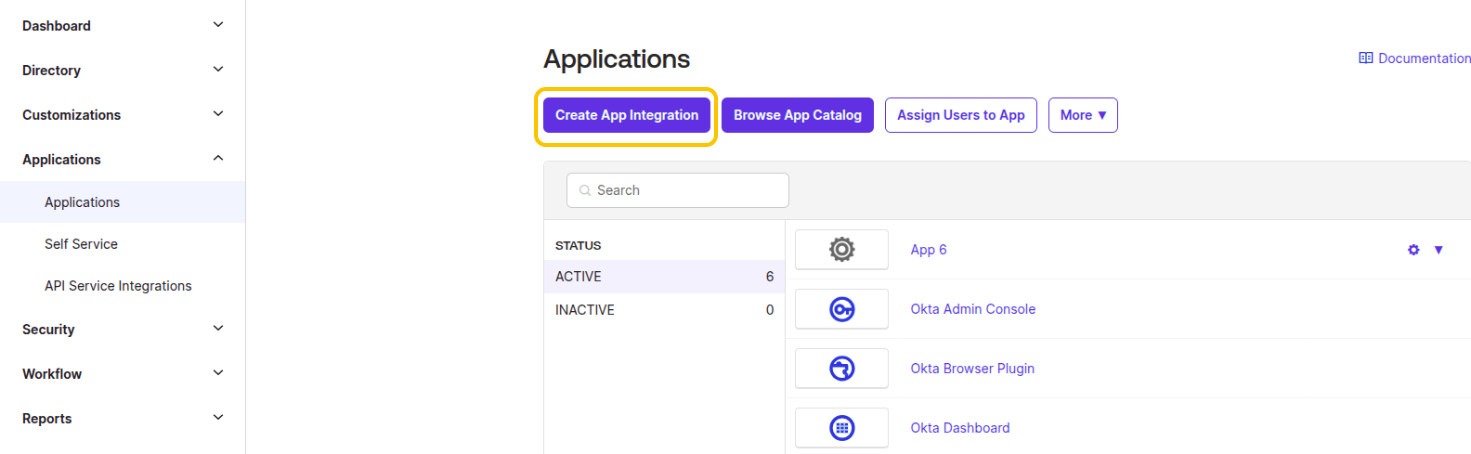Open the Okta Browser Plugin link
The image size is (1471, 454).
[x=972, y=368]
